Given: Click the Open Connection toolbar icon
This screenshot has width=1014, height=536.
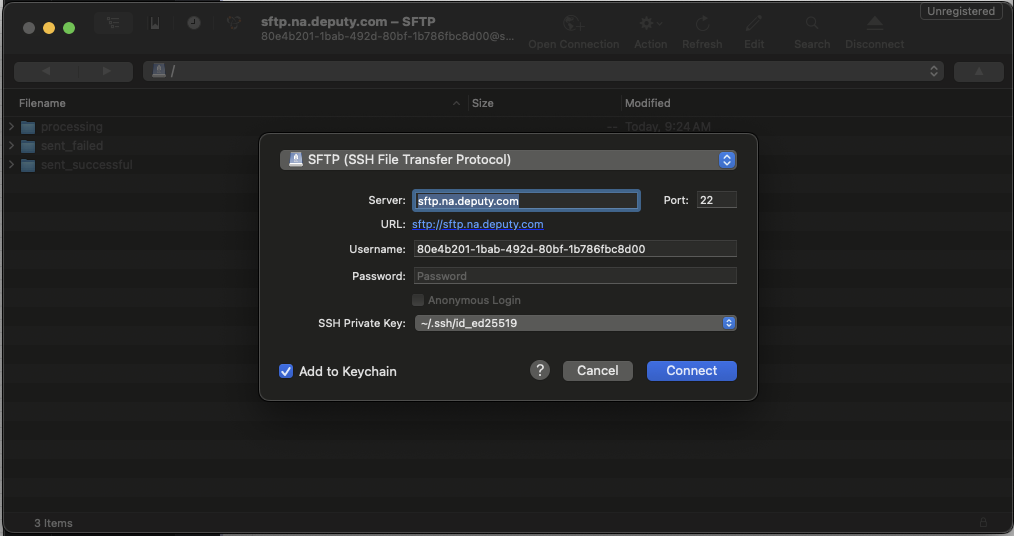Looking at the screenshot, I should (x=574, y=24).
